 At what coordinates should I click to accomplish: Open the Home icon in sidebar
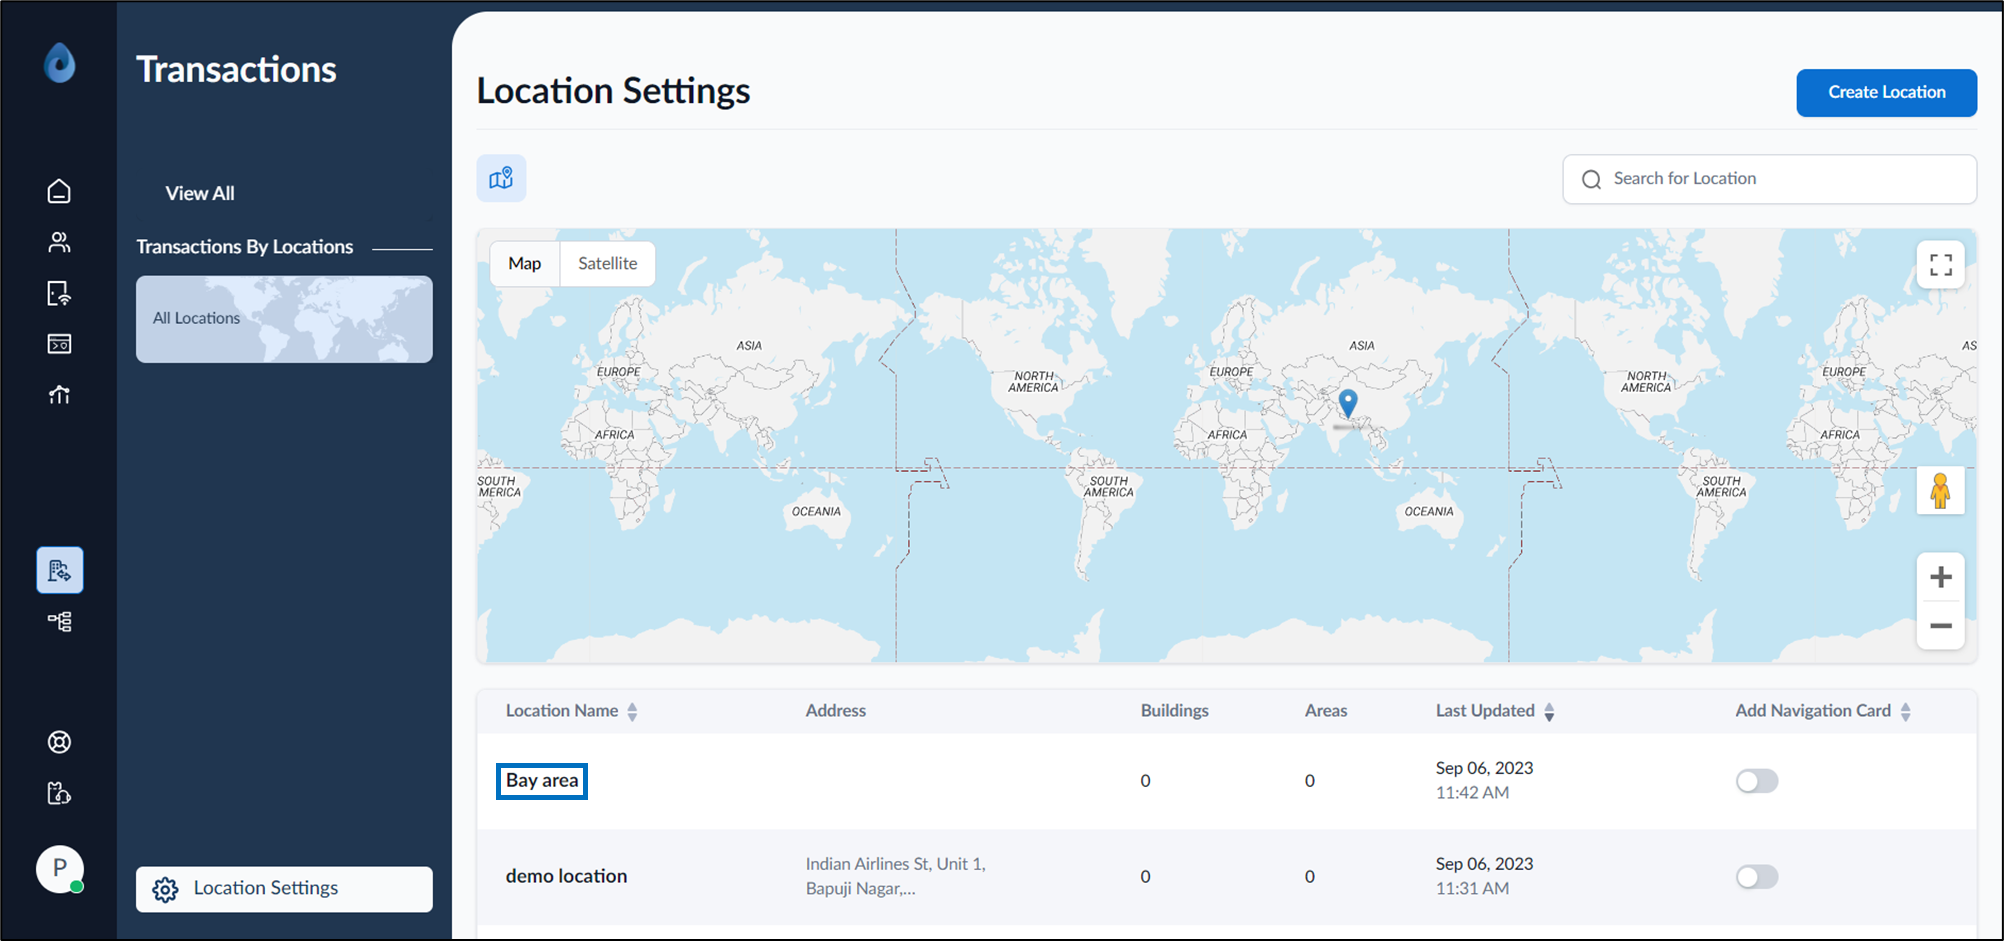click(x=59, y=191)
